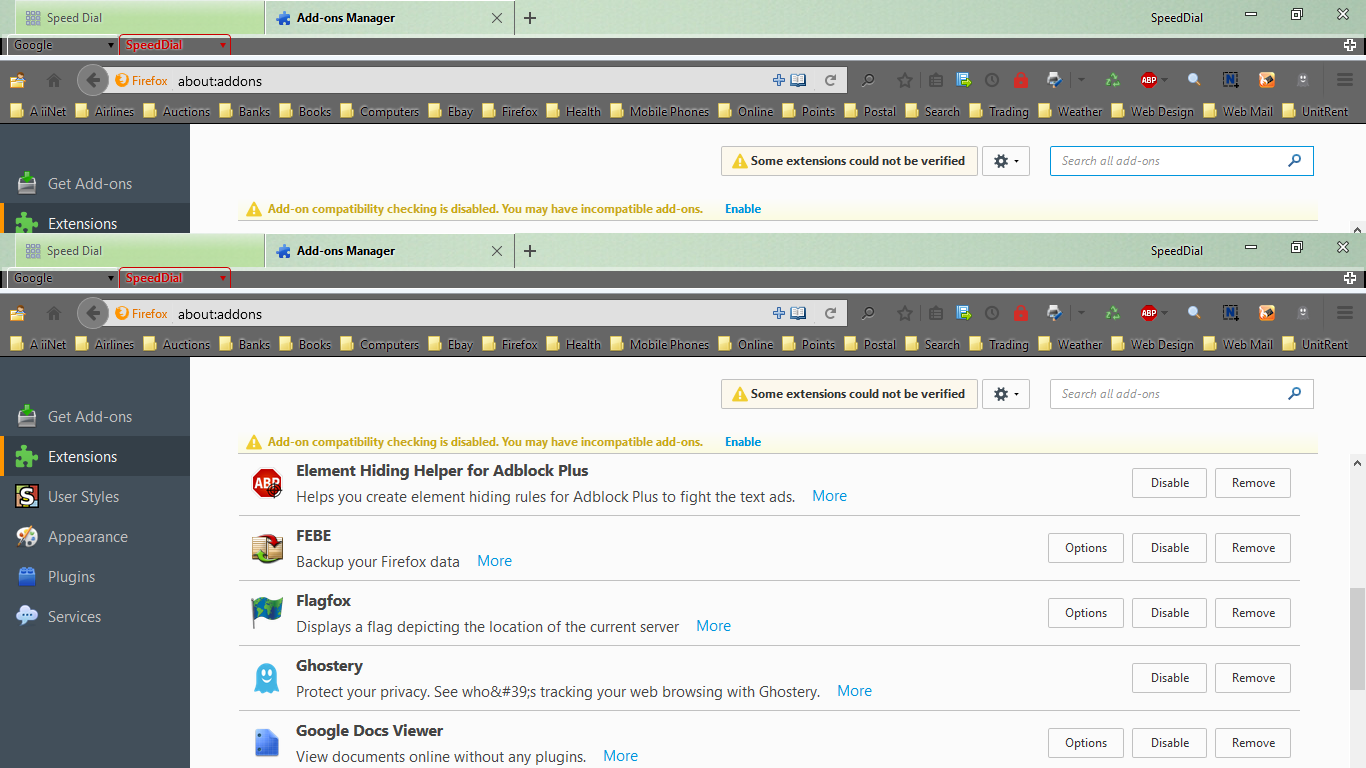Close the Add-ons Manager tab in the lower window
The image size is (1366, 768).
coord(497,251)
